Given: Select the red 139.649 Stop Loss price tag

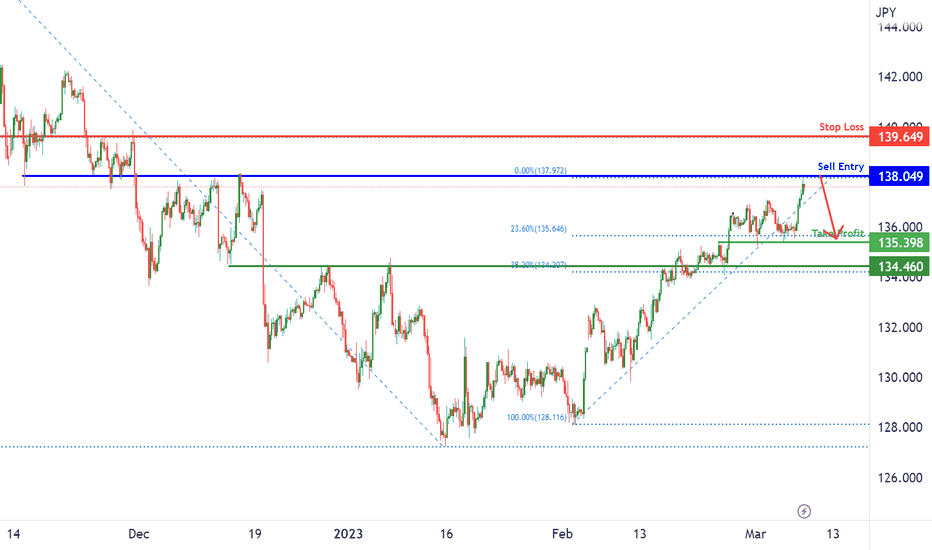Looking at the screenshot, I should tap(899, 137).
